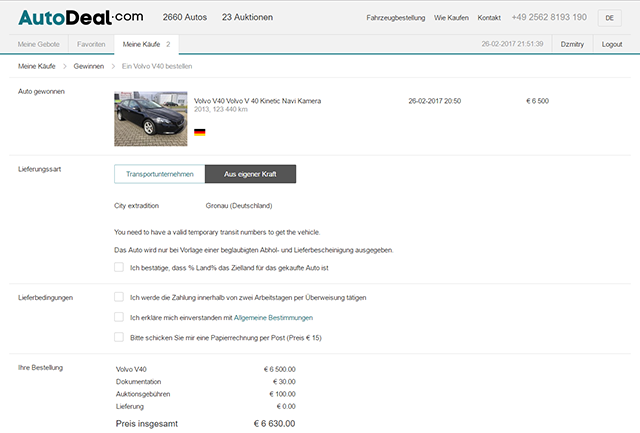Open the 23 Auktionen link
This screenshot has width=640, height=433.
pyautogui.click(x=247, y=17)
